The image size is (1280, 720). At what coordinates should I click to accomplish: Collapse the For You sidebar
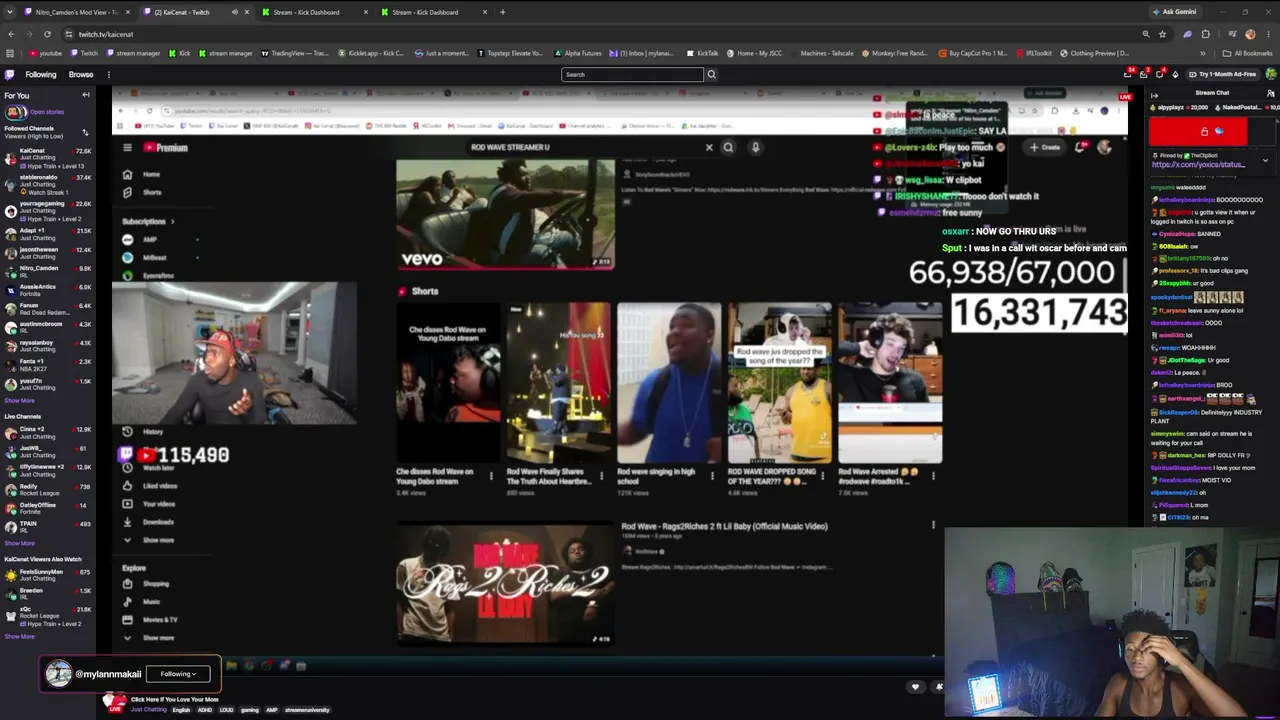point(86,95)
